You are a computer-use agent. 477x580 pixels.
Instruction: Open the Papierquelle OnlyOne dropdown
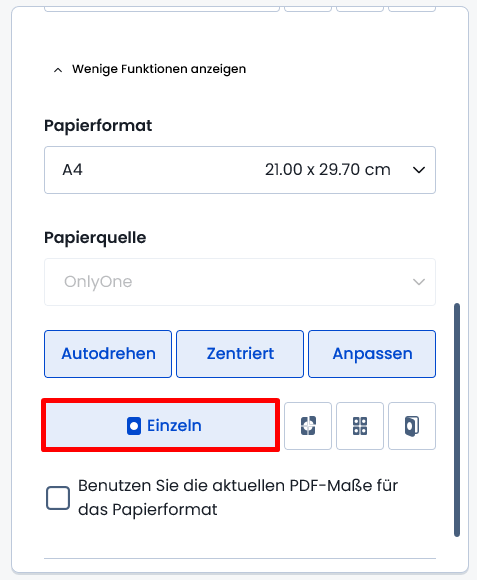point(240,282)
